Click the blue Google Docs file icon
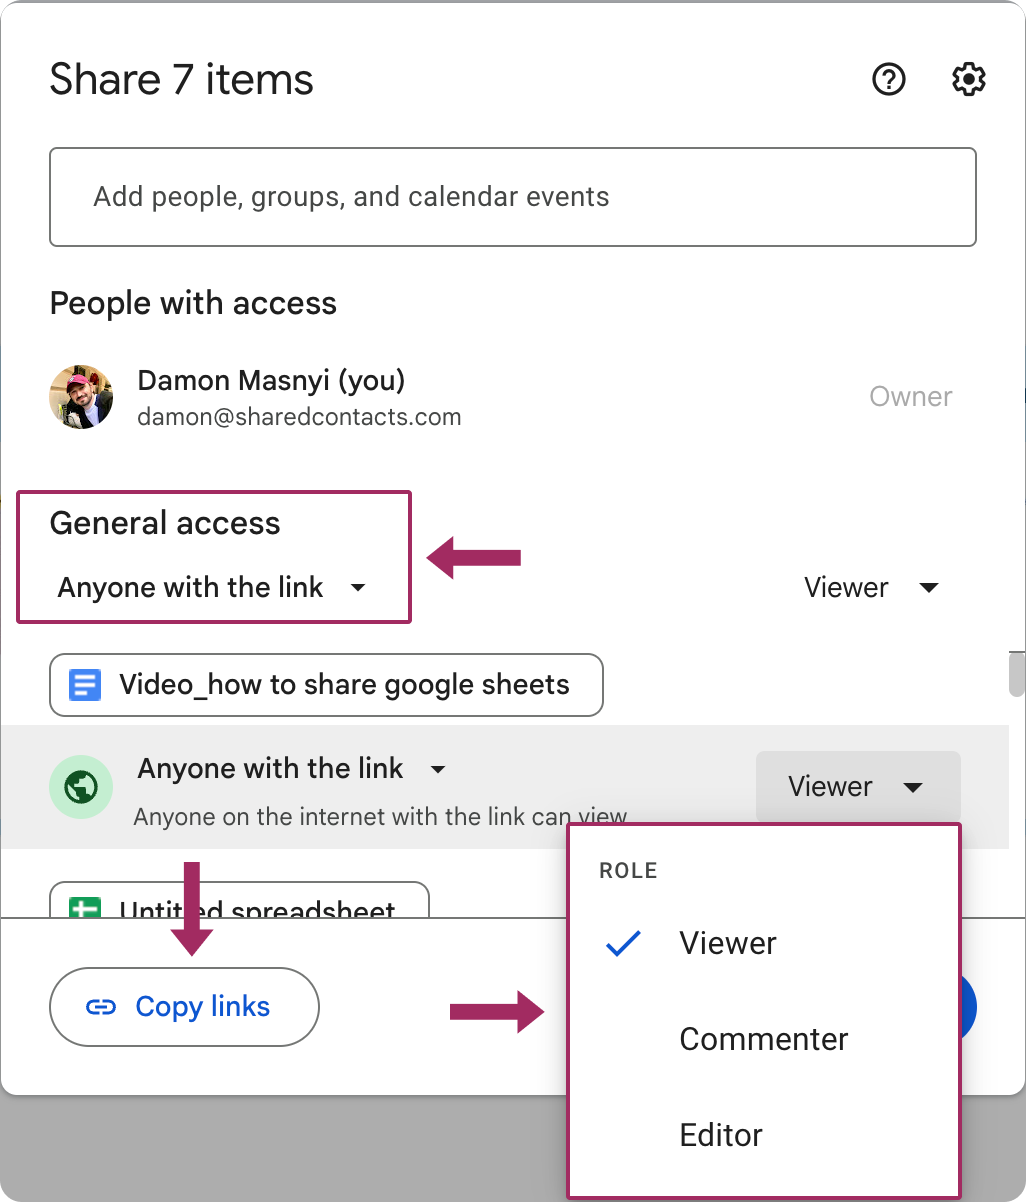Image resolution: width=1026 pixels, height=1202 pixels. coord(85,685)
